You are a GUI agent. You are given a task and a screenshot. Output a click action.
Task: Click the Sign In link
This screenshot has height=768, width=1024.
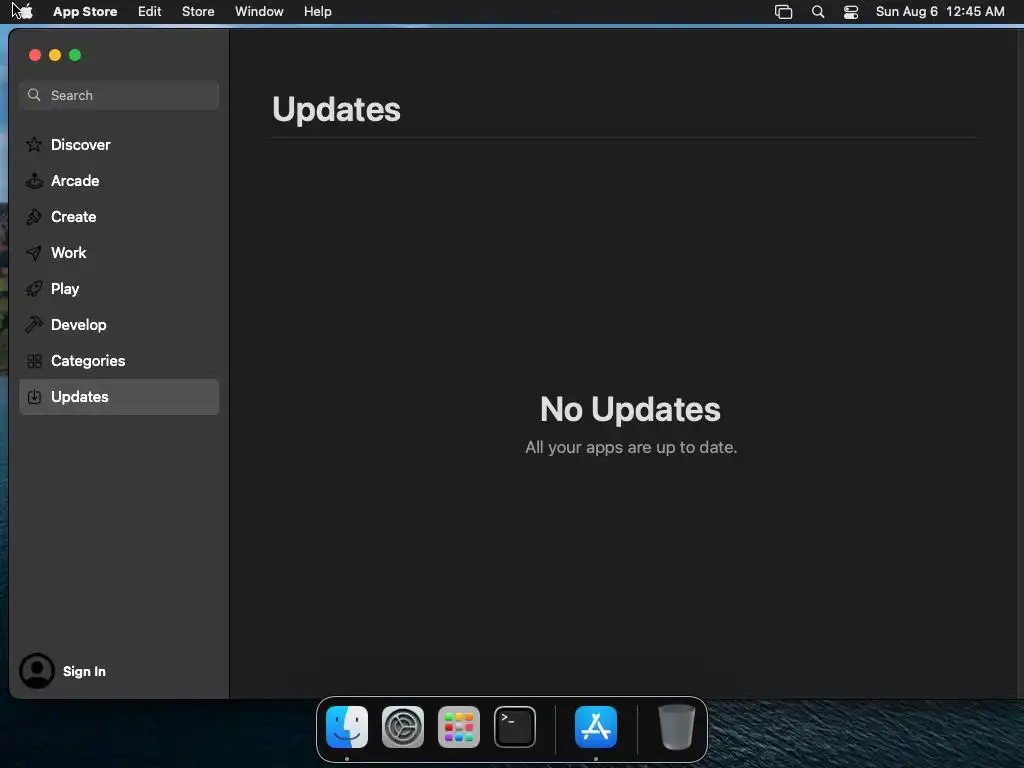coord(84,671)
